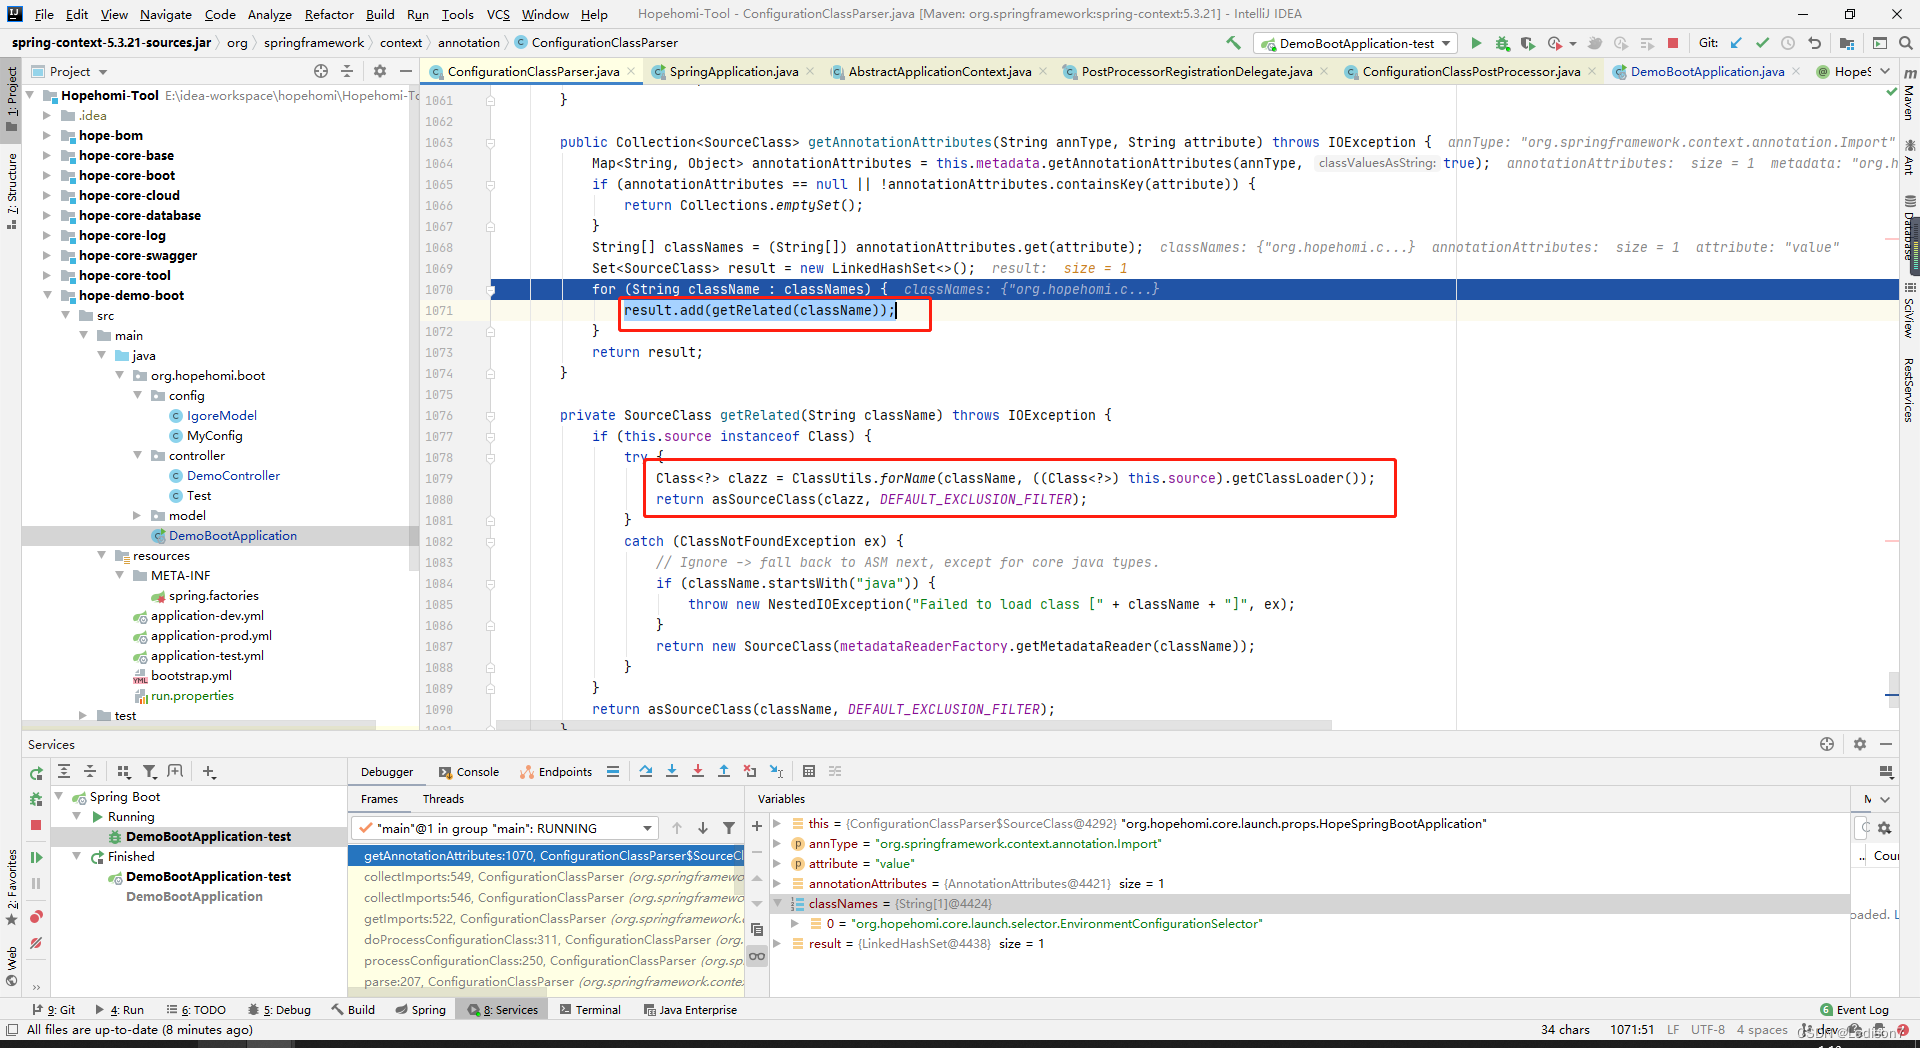Resume program with green resume icon
1920x1048 pixels.
(36, 857)
